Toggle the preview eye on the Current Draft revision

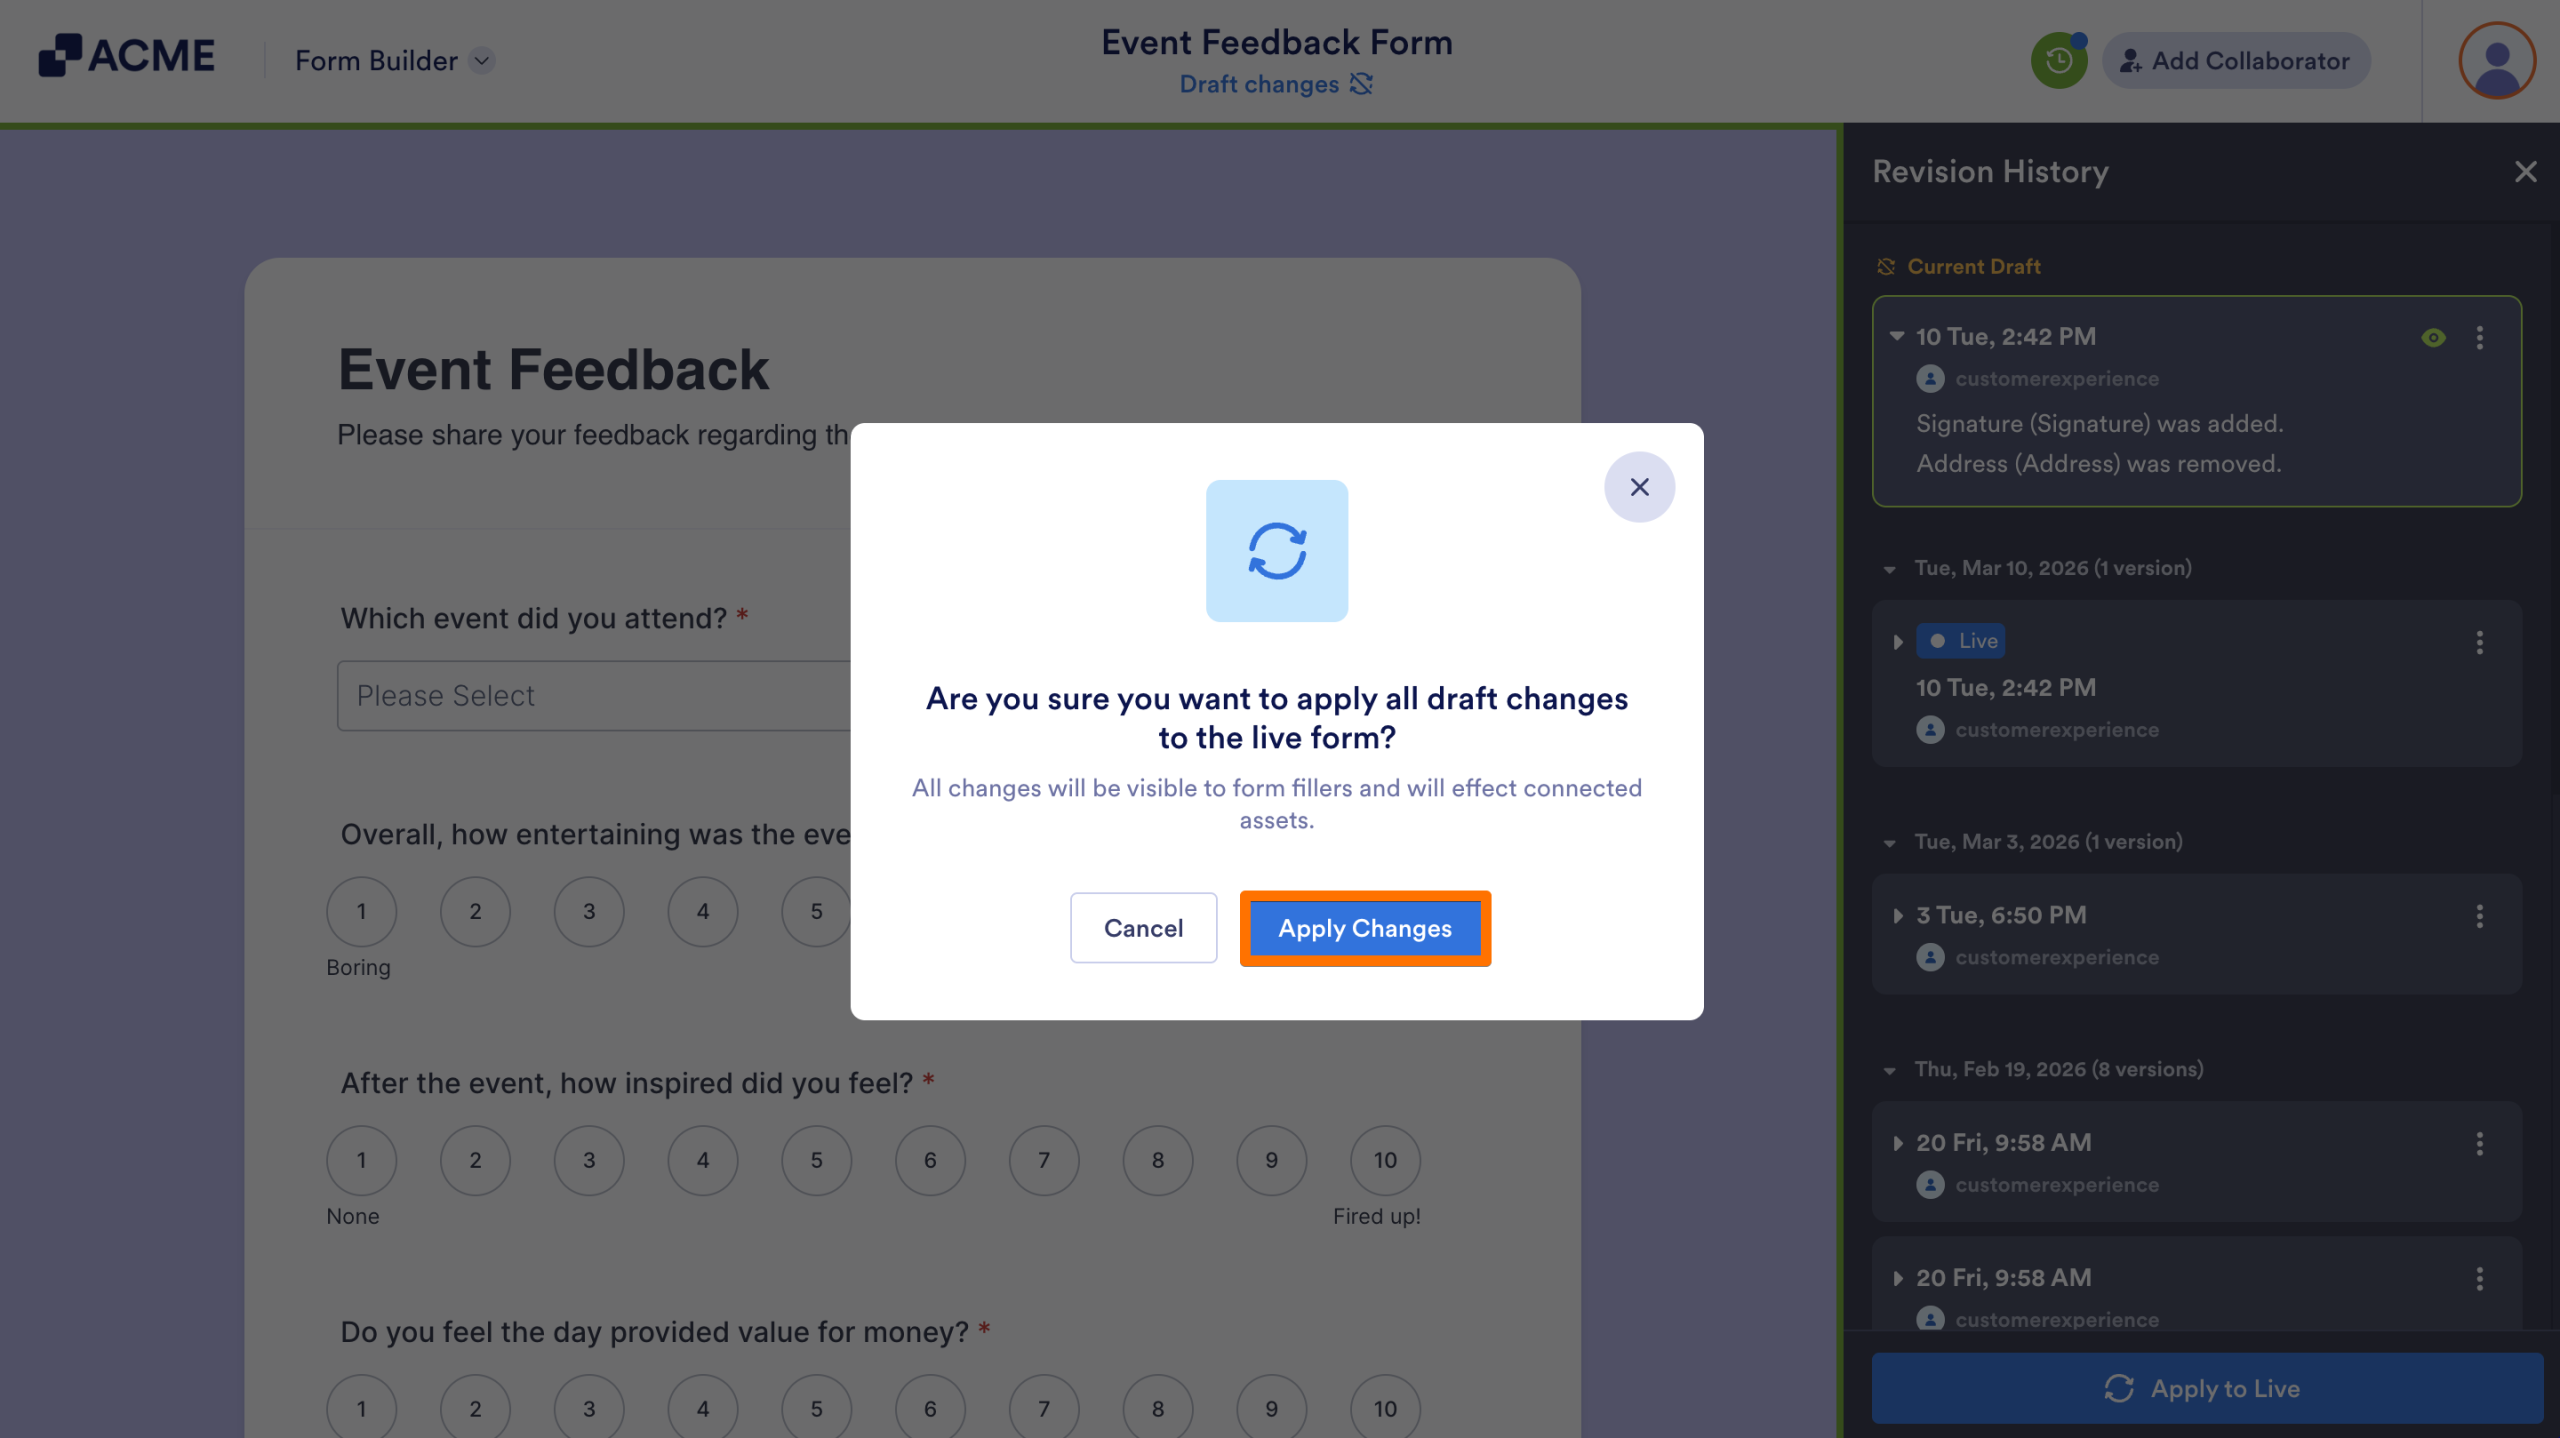point(2435,338)
